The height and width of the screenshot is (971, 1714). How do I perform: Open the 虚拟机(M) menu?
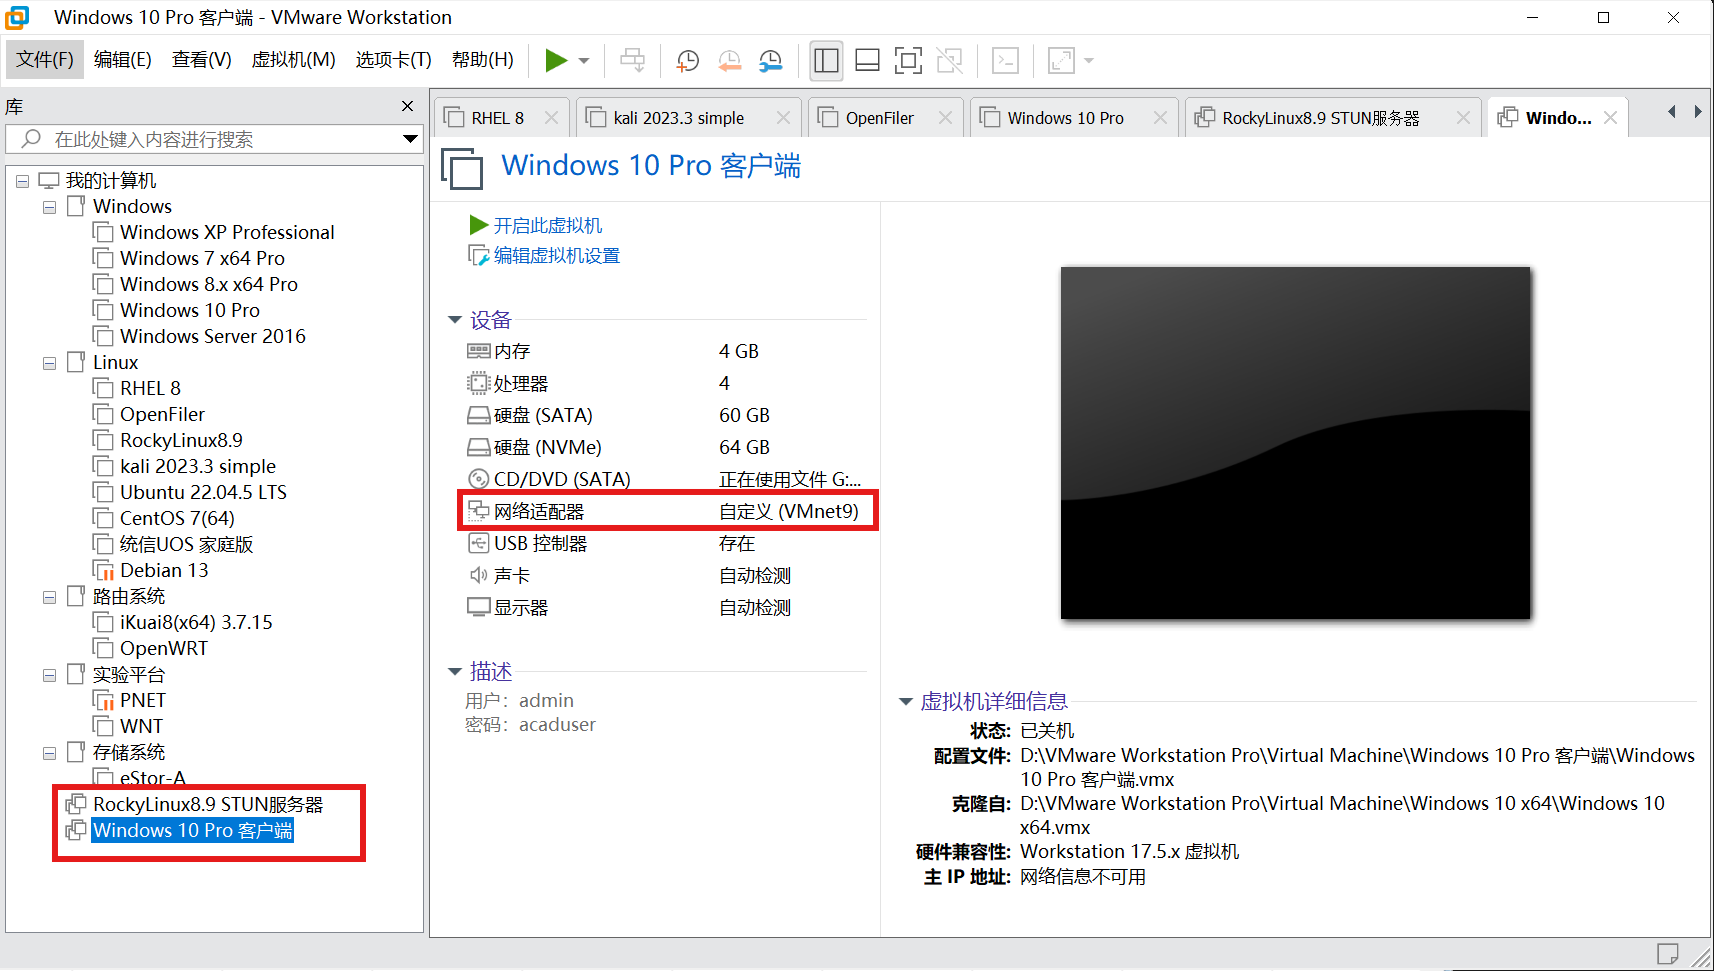[293, 60]
